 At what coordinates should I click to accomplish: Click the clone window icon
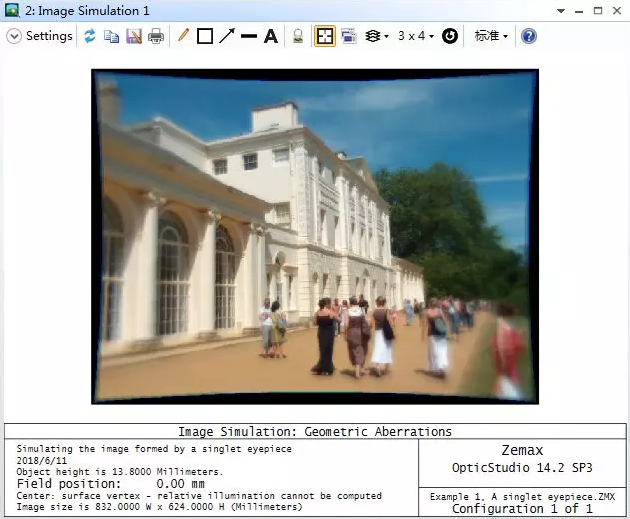click(349, 36)
